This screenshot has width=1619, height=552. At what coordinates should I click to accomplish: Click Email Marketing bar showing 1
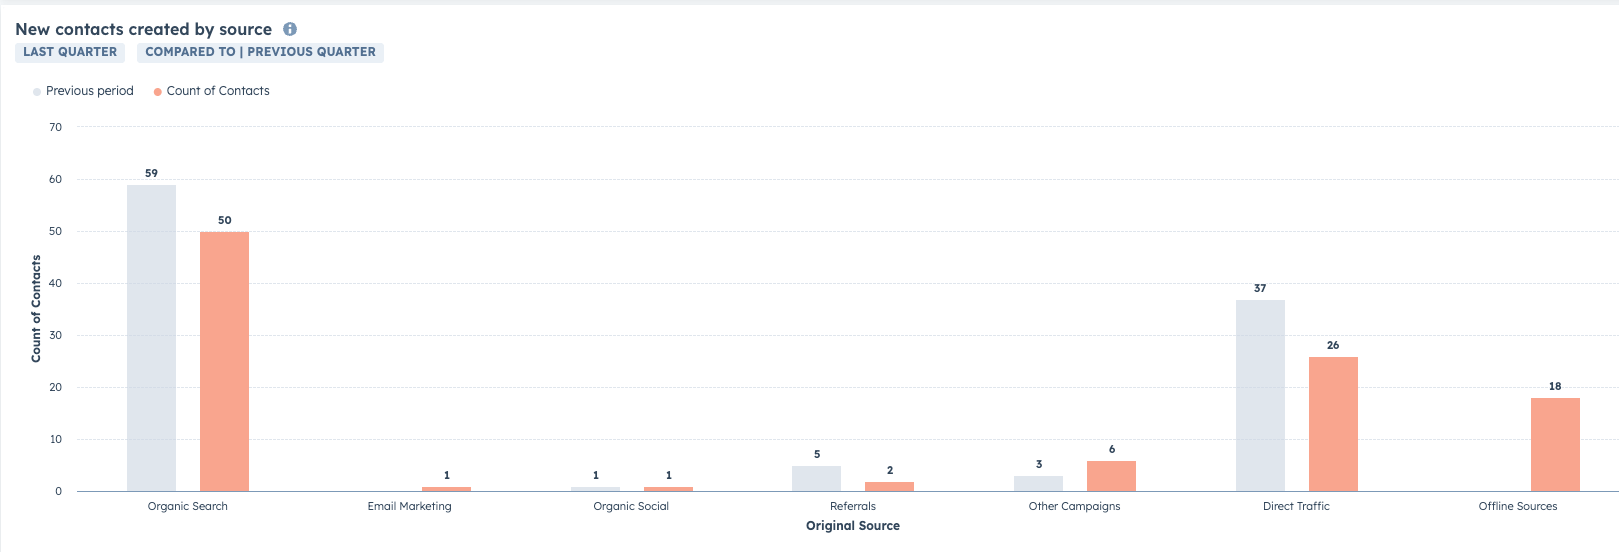tap(446, 489)
